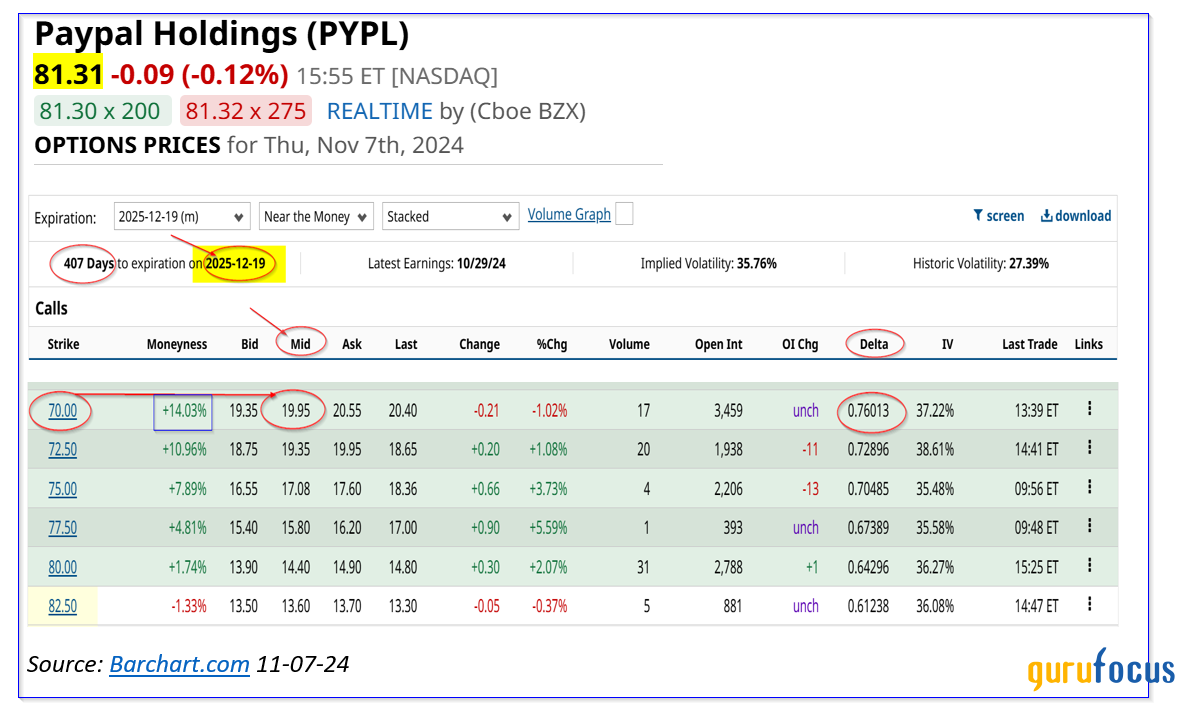Image resolution: width=1183 pixels, height=704 pixels.
Task: Open the 72.50 strike link
Action: pyautogui.click(x=63, y=450)
